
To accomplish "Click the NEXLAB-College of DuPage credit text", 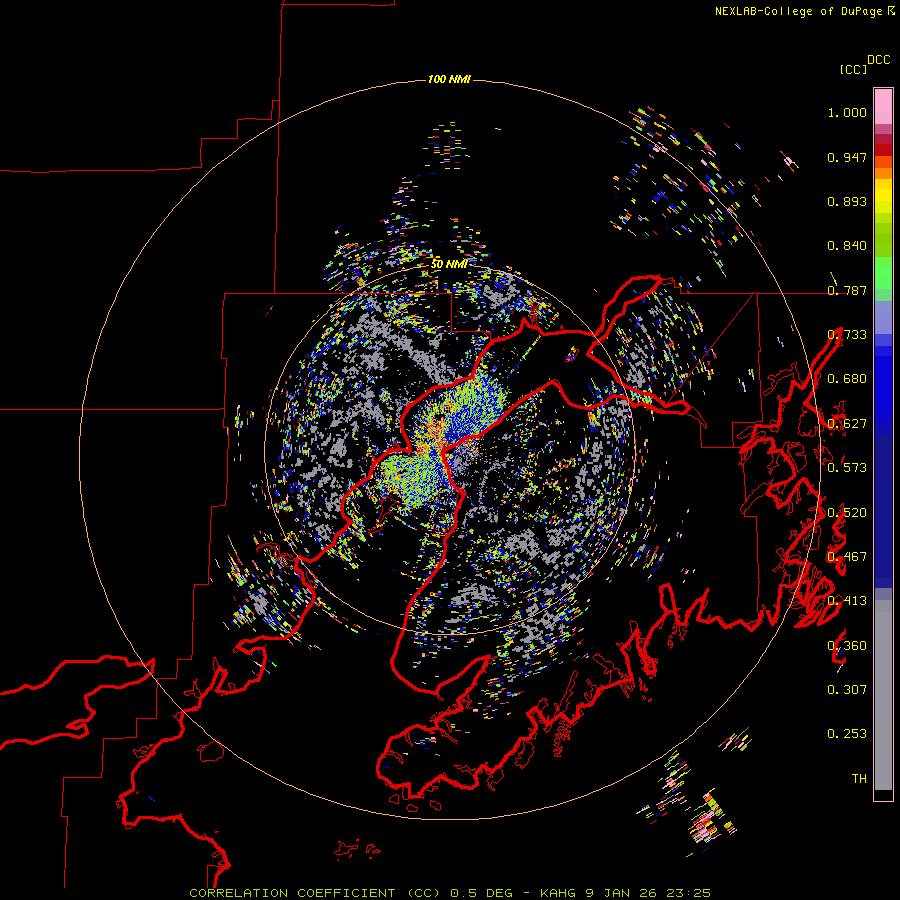I will tap(800, 11).
